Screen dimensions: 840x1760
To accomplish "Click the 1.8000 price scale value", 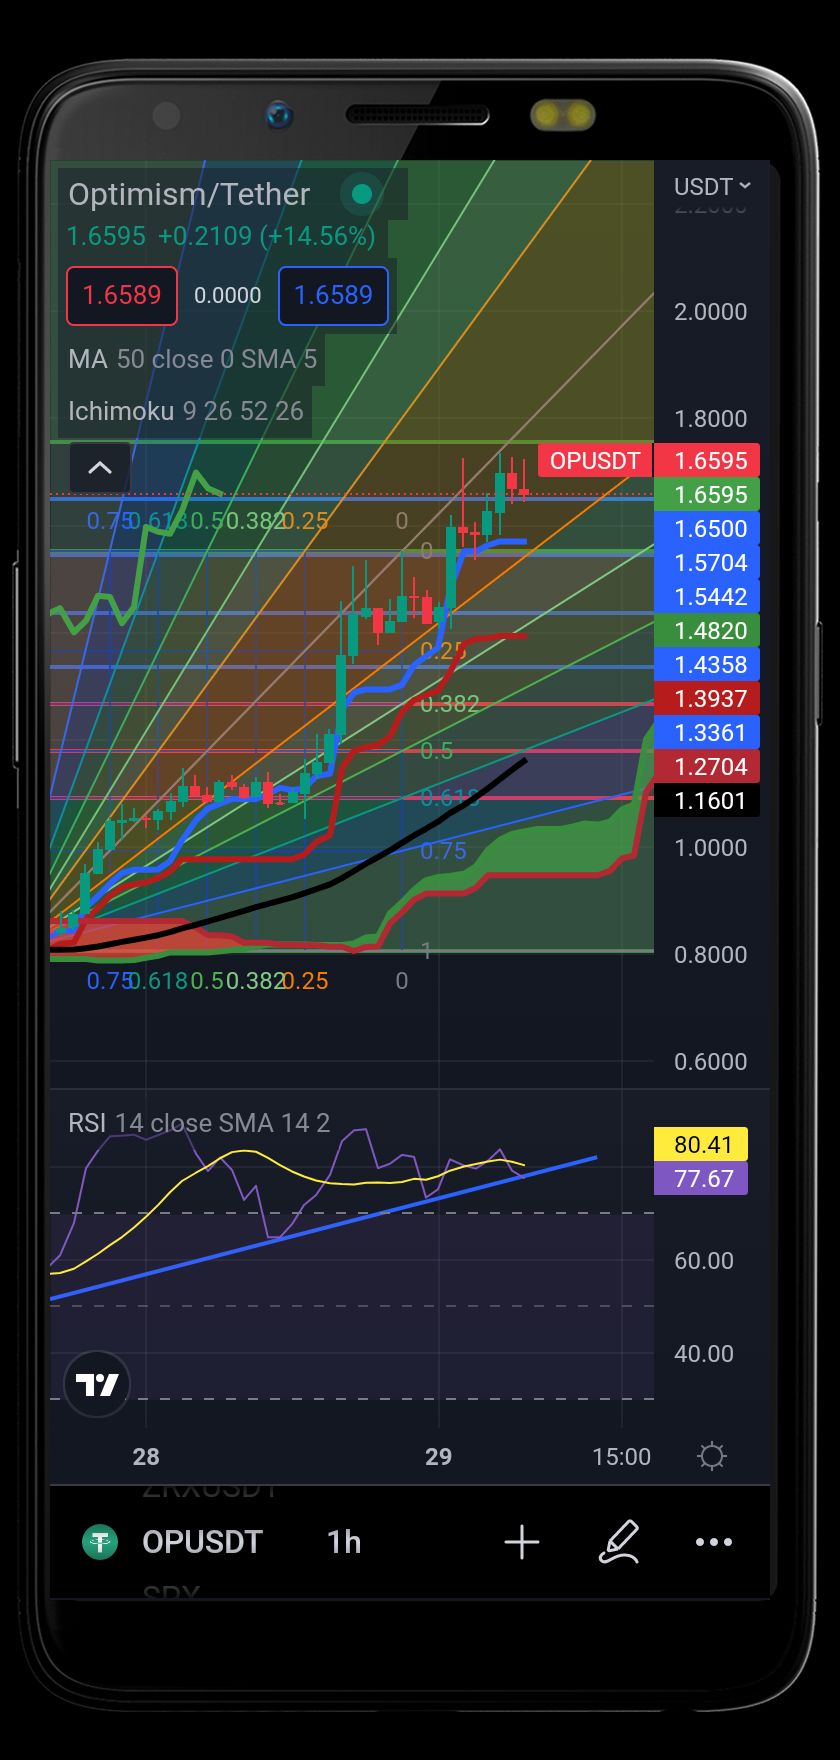I will [710, 419].
